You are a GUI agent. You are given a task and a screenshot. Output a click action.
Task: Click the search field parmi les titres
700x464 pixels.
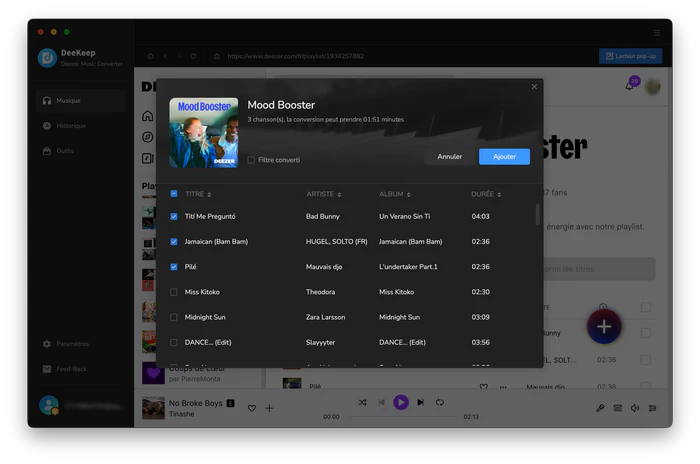599,269
